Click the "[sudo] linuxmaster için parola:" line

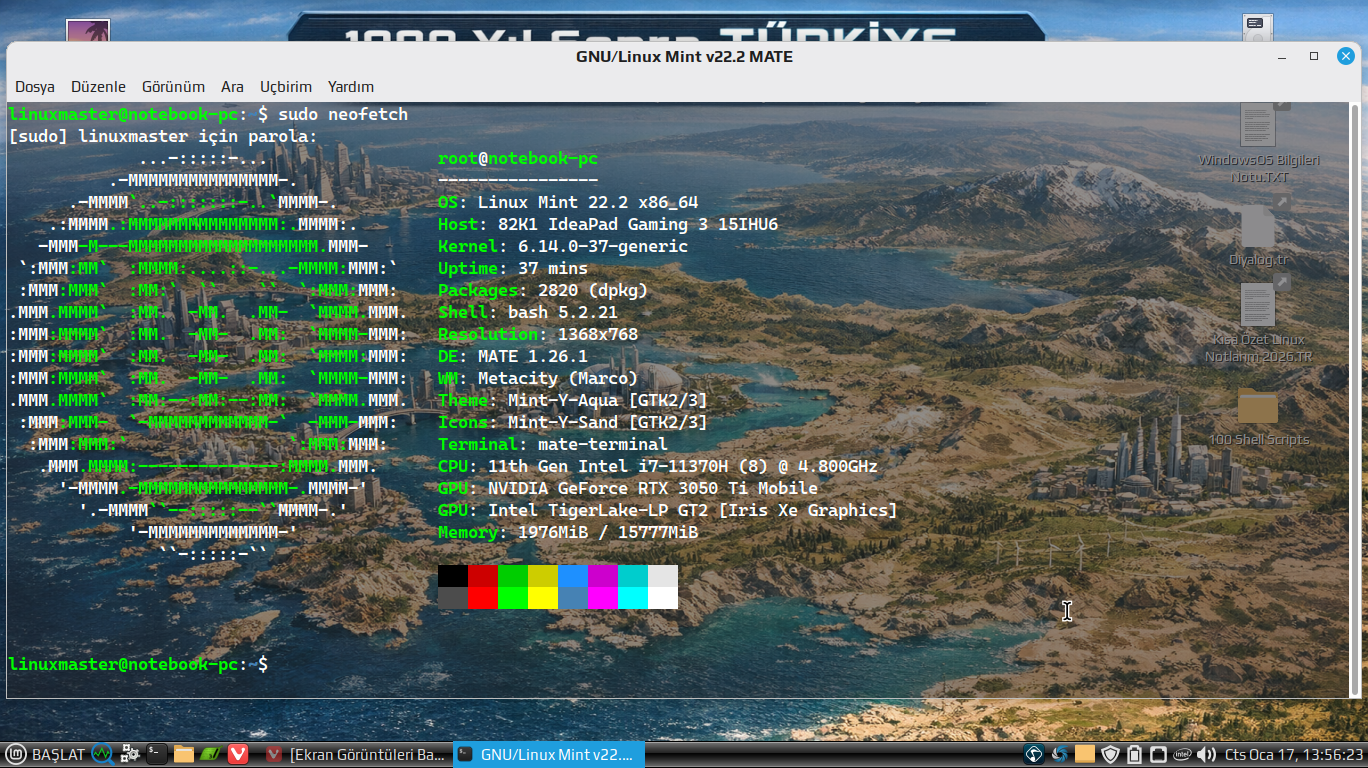pos(163,136)
